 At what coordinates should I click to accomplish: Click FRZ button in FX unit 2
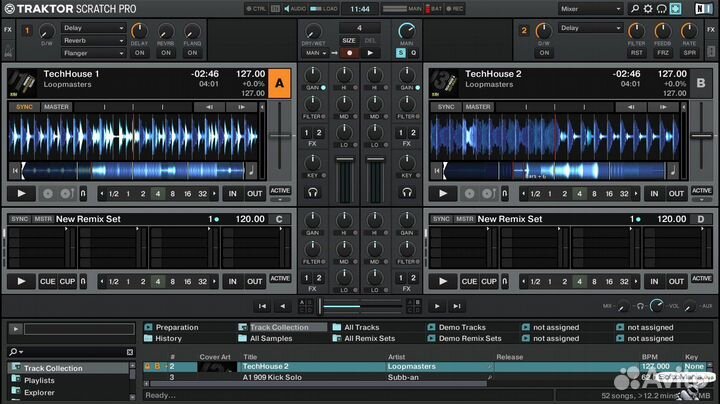click(x=663, y=53)
